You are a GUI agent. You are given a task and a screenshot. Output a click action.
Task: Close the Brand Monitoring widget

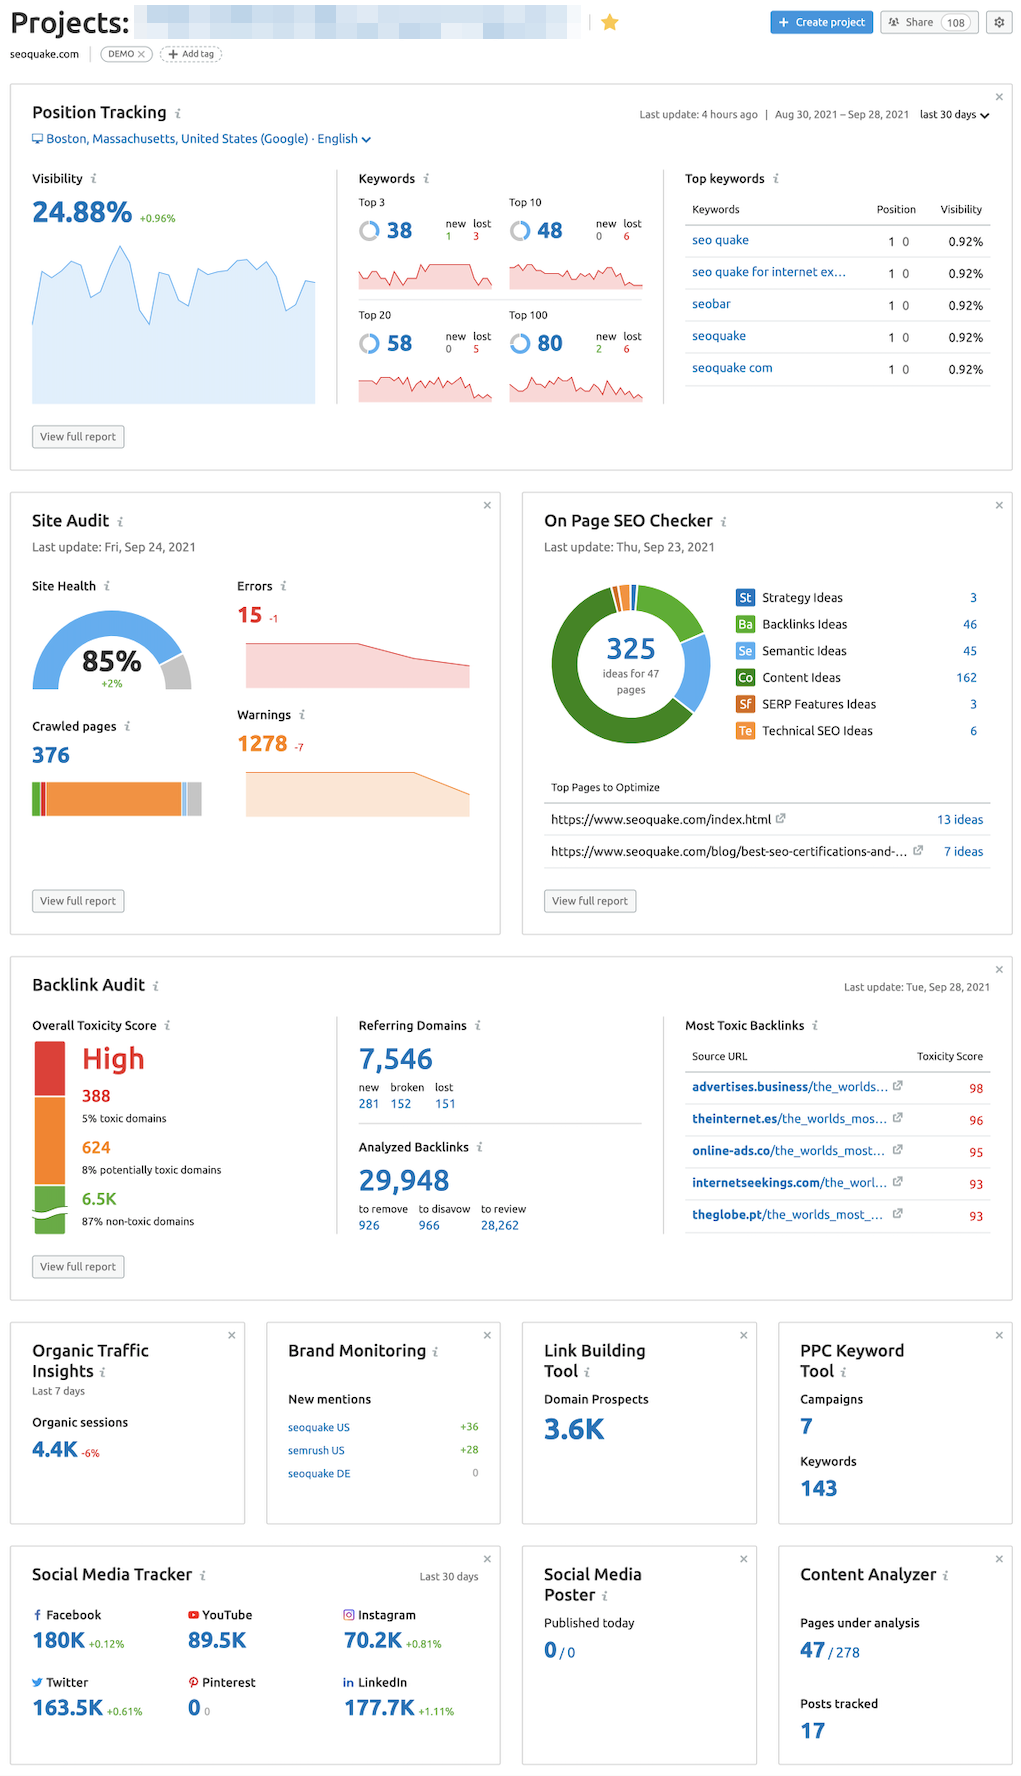[x=487, y=1335]
